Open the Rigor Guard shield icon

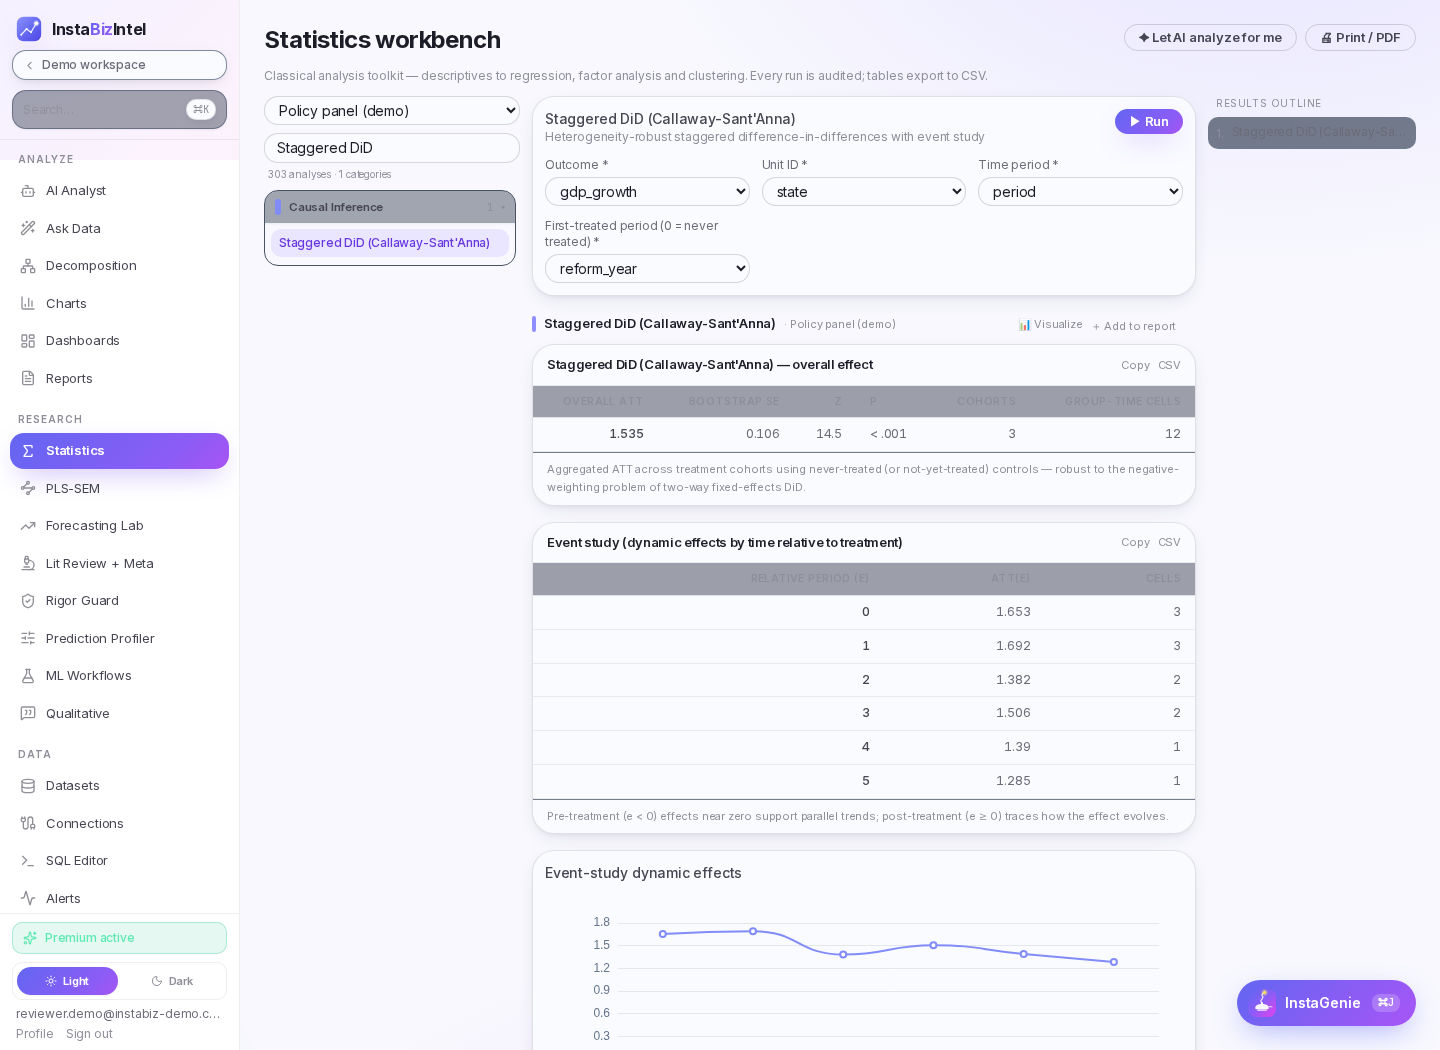pos(28,601)
